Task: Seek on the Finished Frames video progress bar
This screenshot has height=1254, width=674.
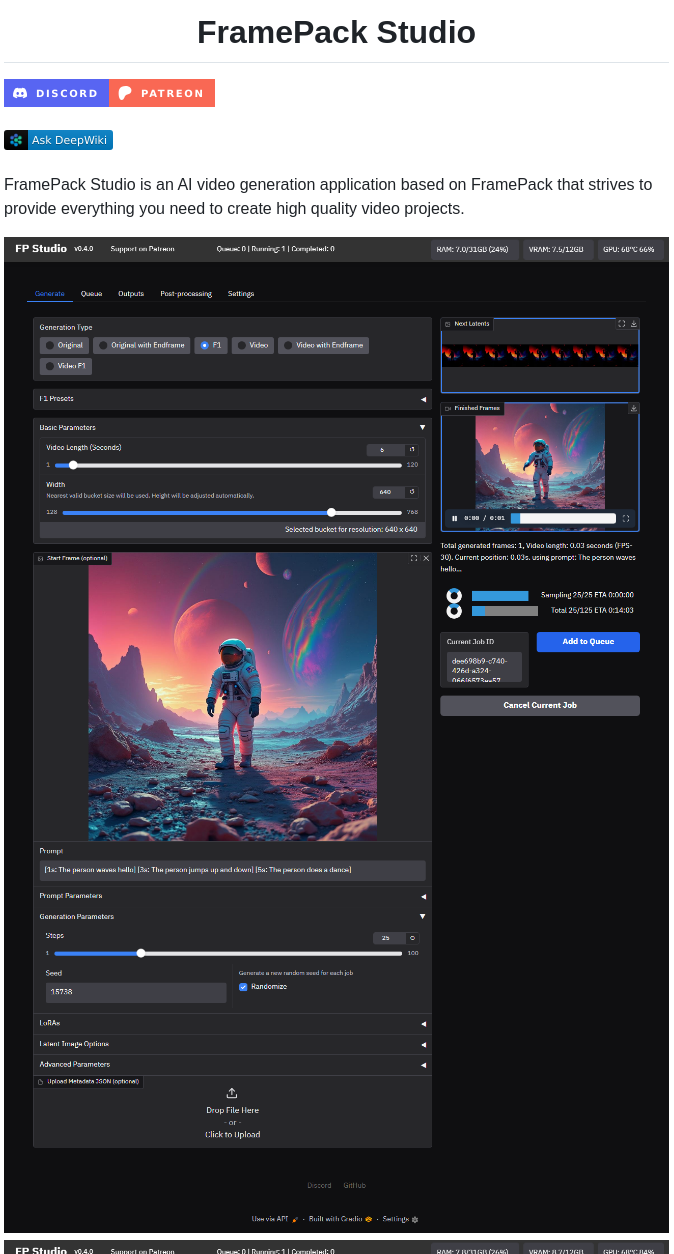Action: [563, 518]
